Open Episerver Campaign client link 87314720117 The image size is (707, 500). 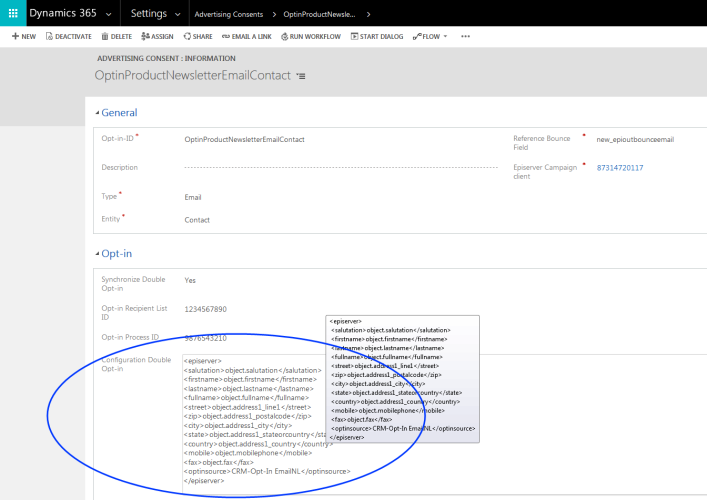619,168
